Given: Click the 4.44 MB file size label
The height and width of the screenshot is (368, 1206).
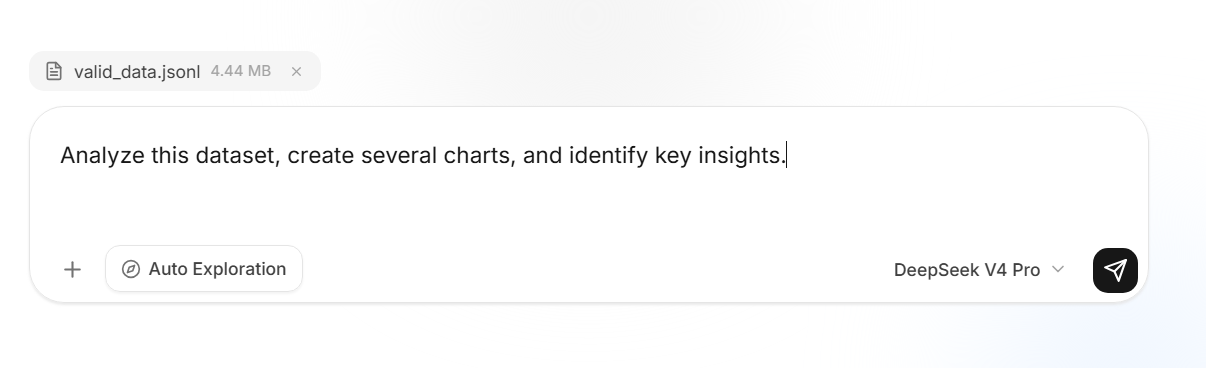Looking at the screenshot, I should point(240,72).
